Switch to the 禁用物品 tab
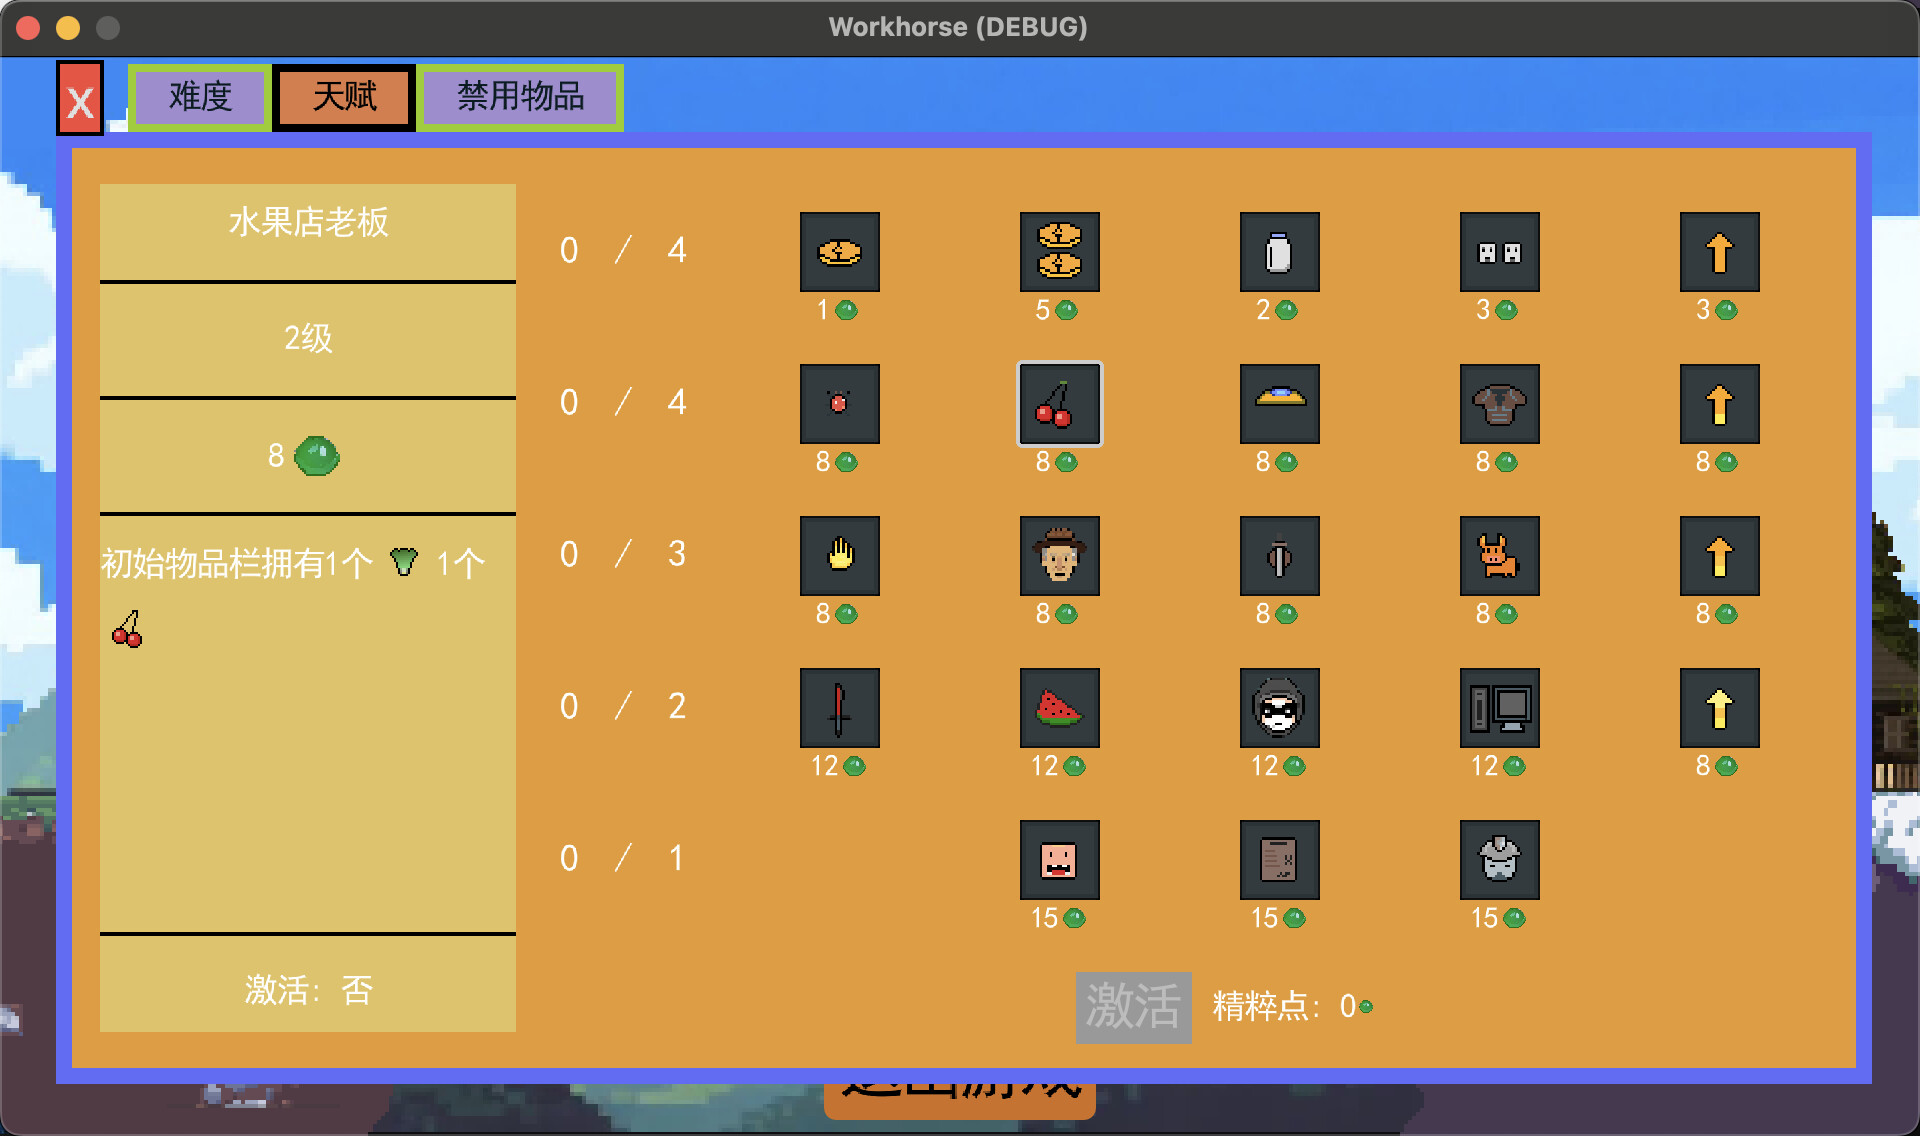1920x1136 pixels. tap(520, 97)
